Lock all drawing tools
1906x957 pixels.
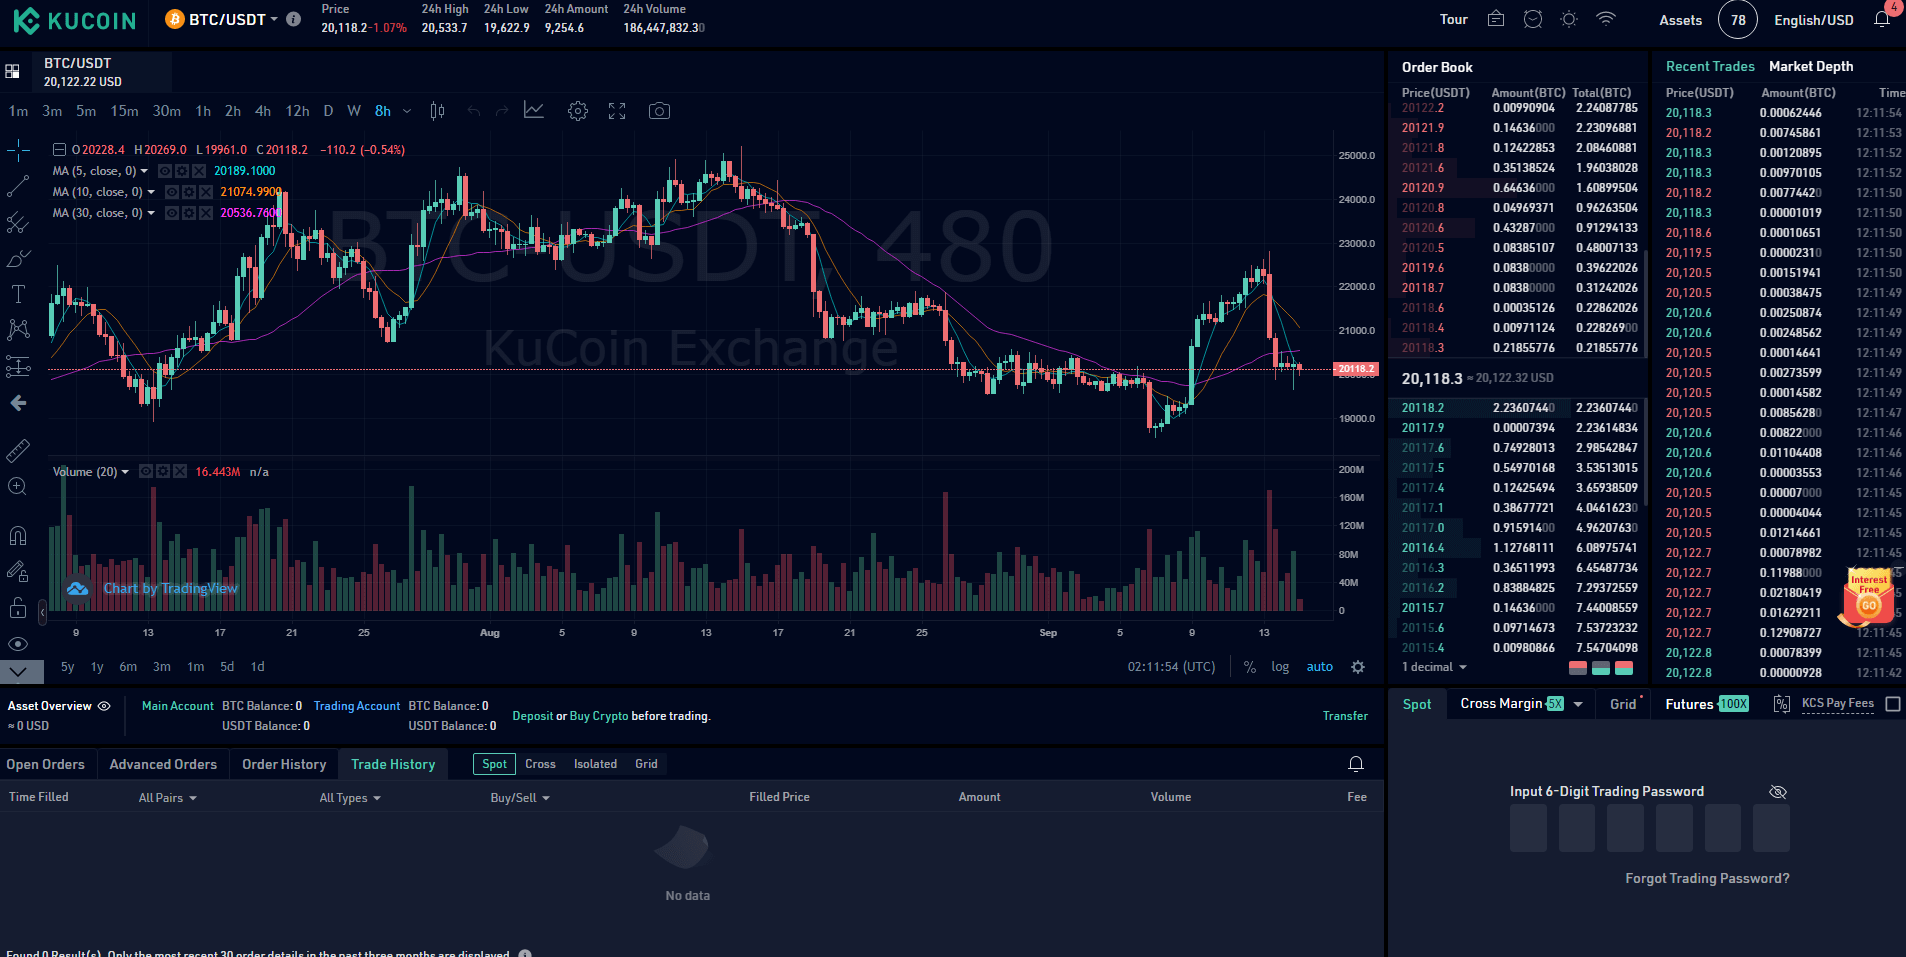pyautogui.click(x=18, y=608)
